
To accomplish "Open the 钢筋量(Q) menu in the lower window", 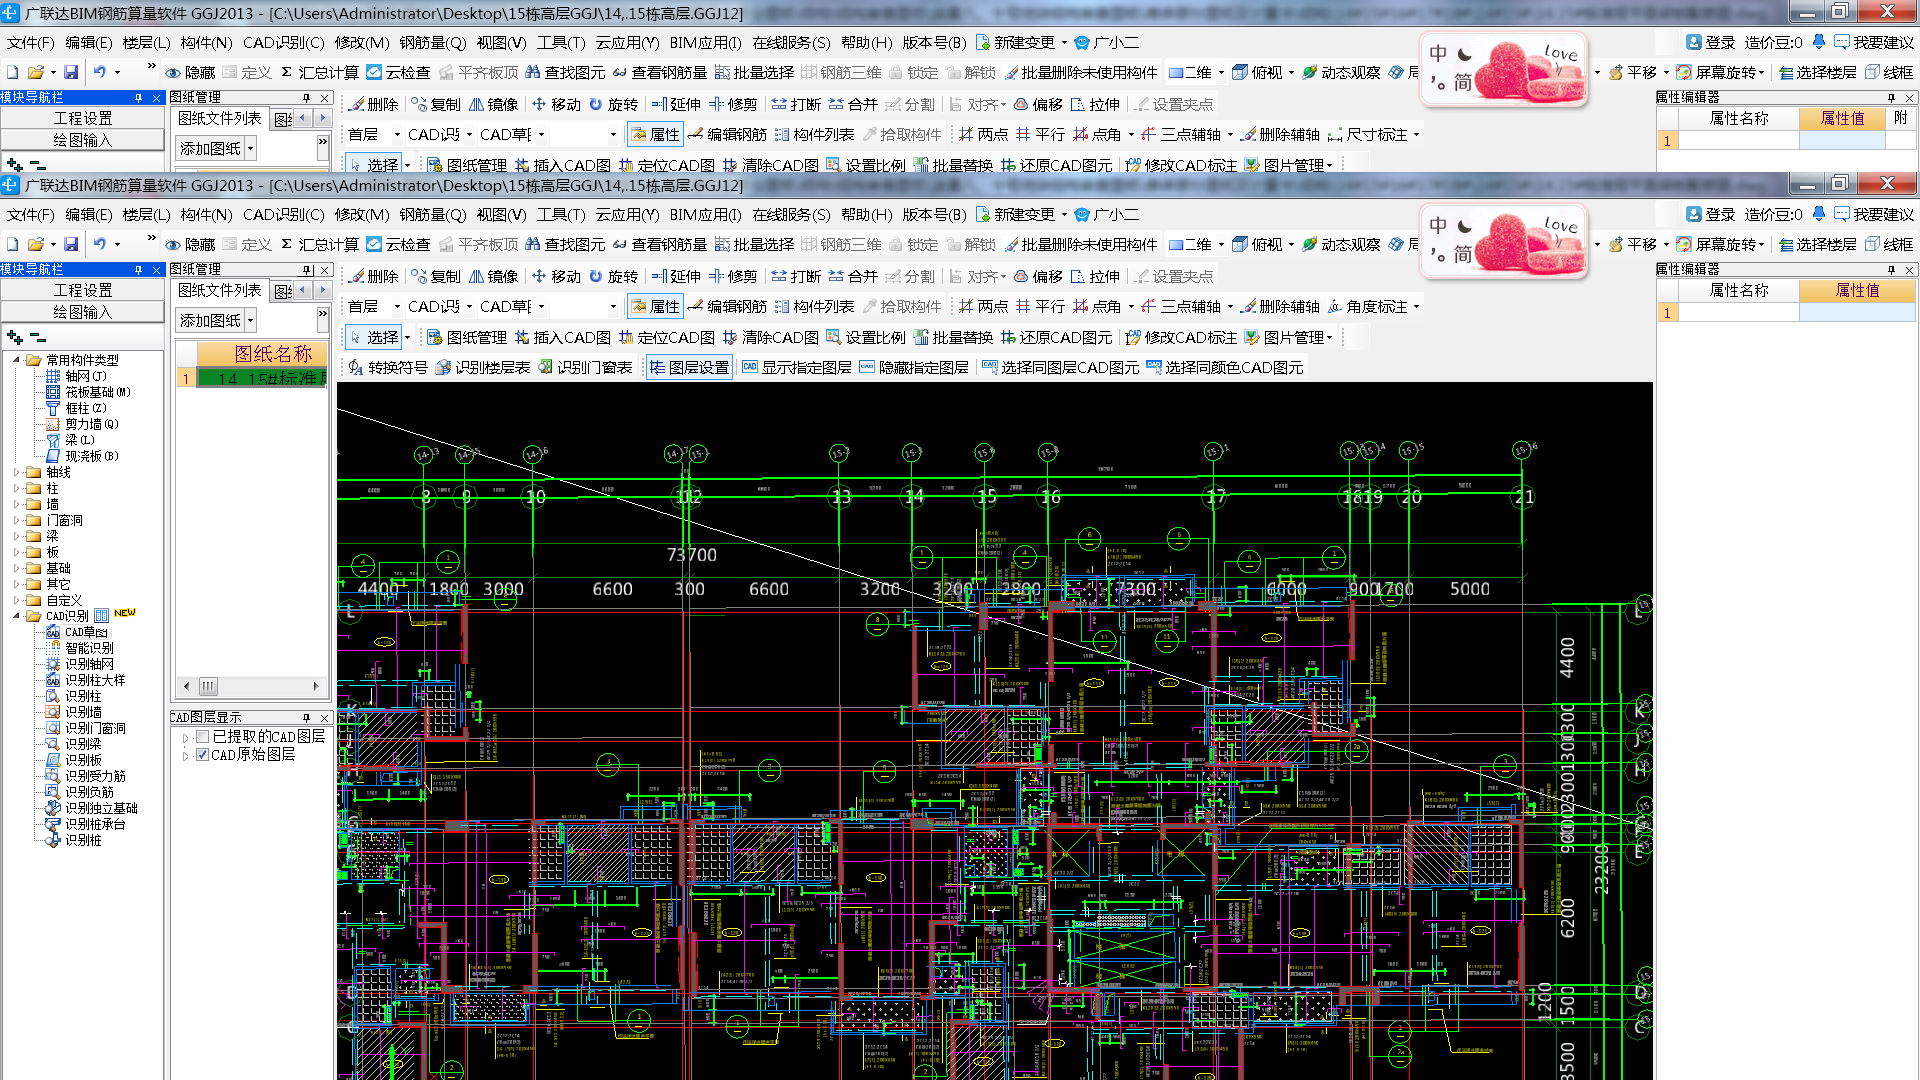I will click(432, 214).
